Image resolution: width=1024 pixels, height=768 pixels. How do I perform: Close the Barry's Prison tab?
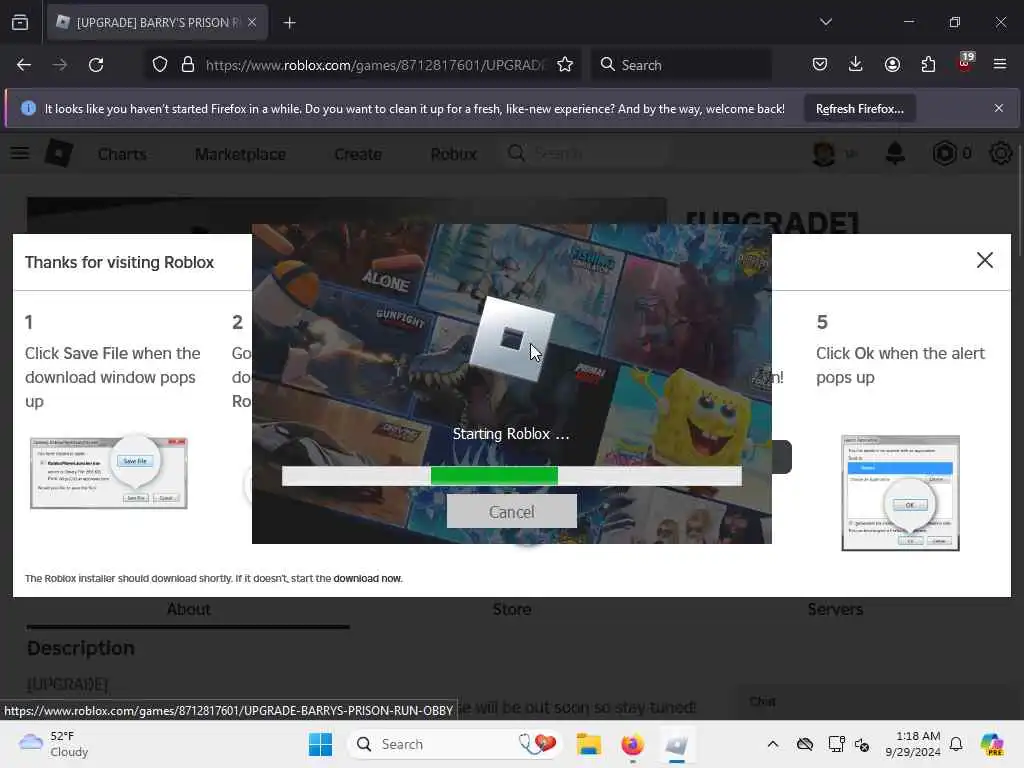tap(252, 22)
